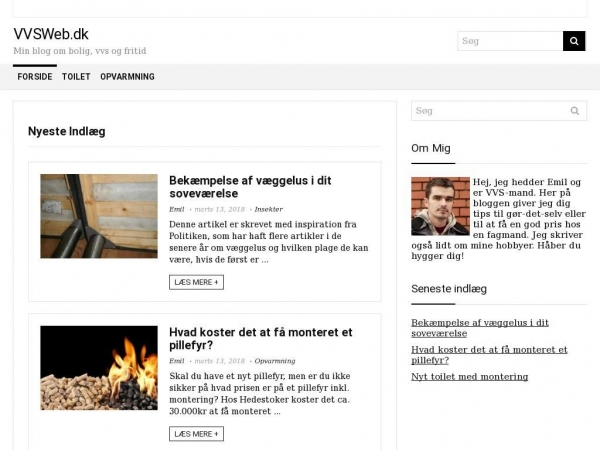
Task: Click the 'Hvad koster det' pillefyr heading
Action: tap(261, 339)
